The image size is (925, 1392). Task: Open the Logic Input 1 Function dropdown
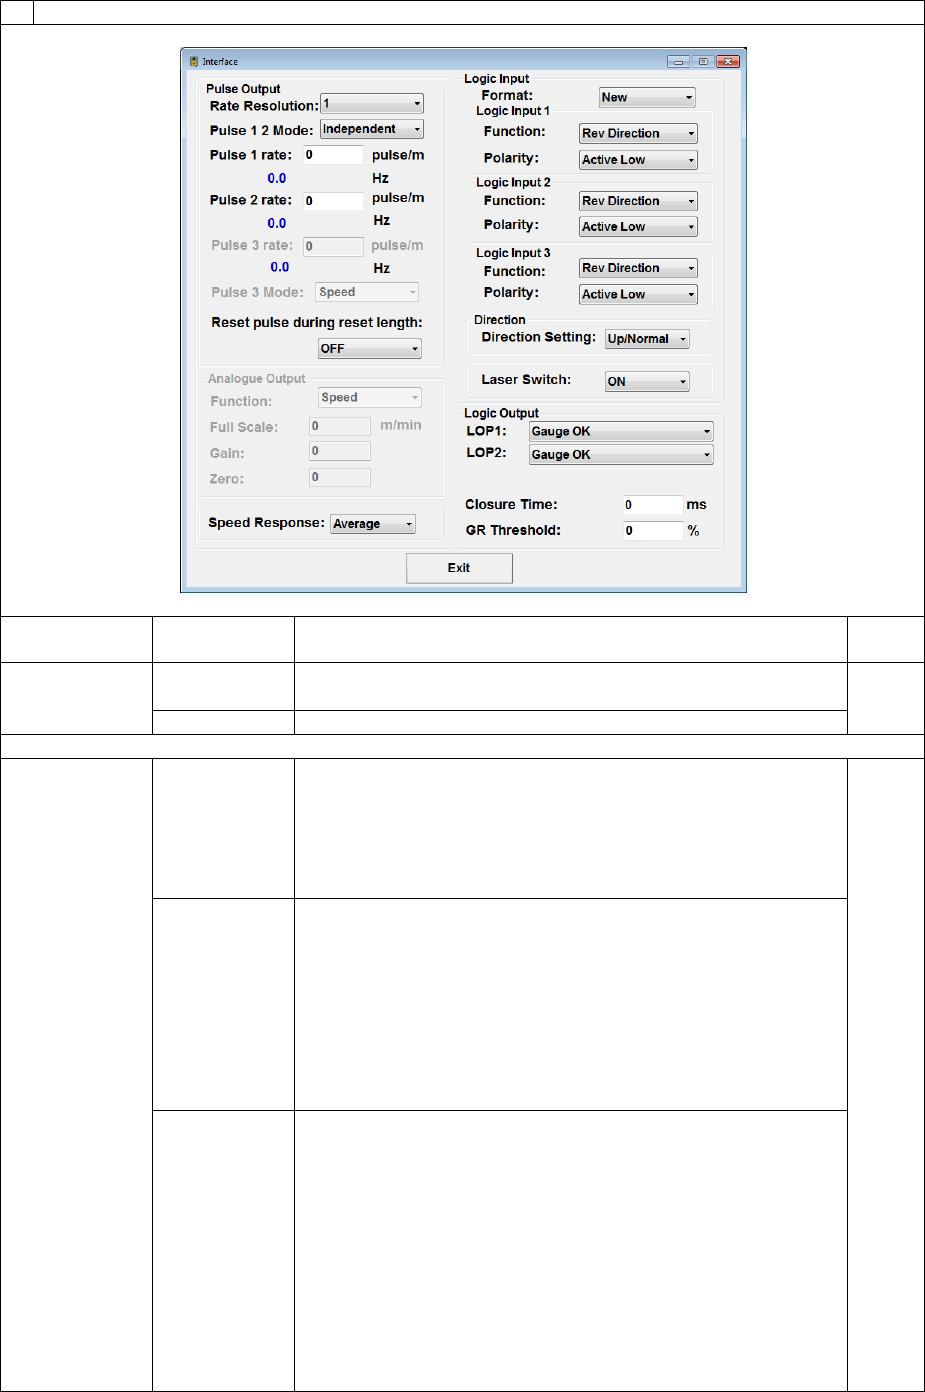(x=638, y=133)
